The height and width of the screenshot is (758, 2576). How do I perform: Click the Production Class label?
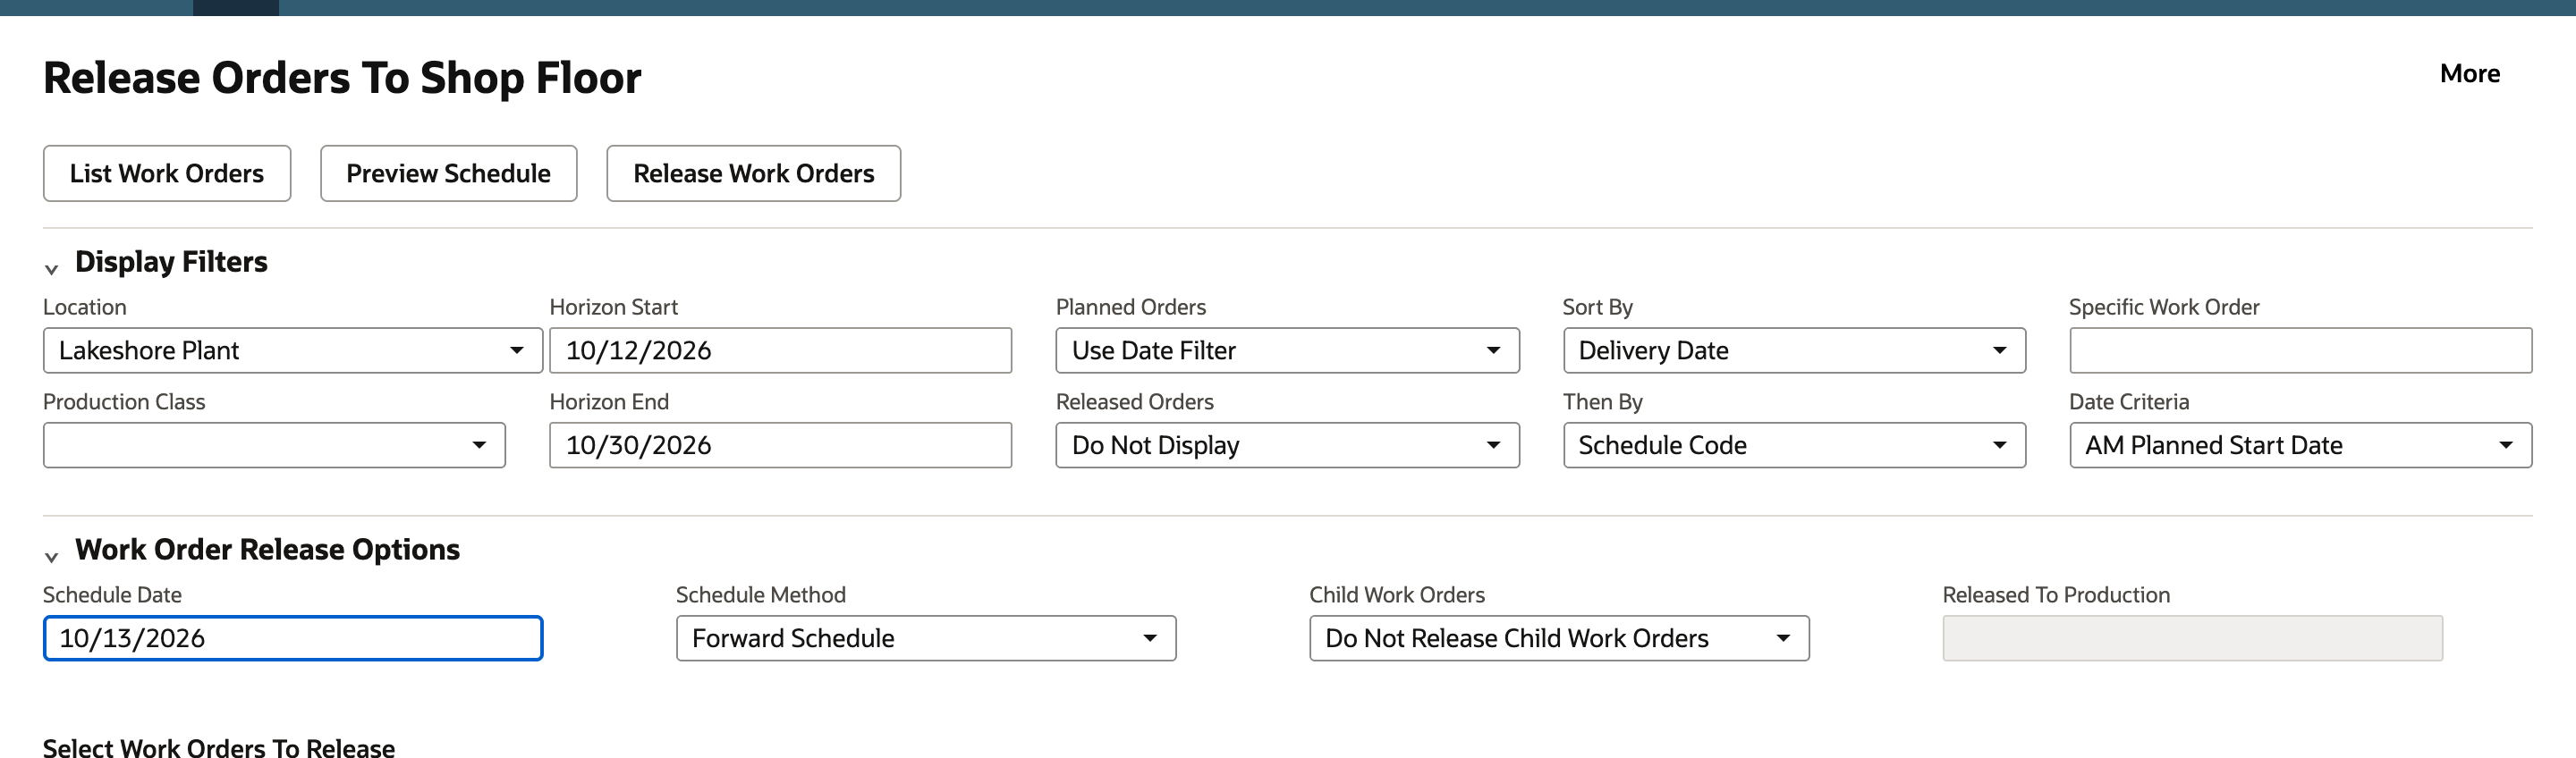click(124, 402)
